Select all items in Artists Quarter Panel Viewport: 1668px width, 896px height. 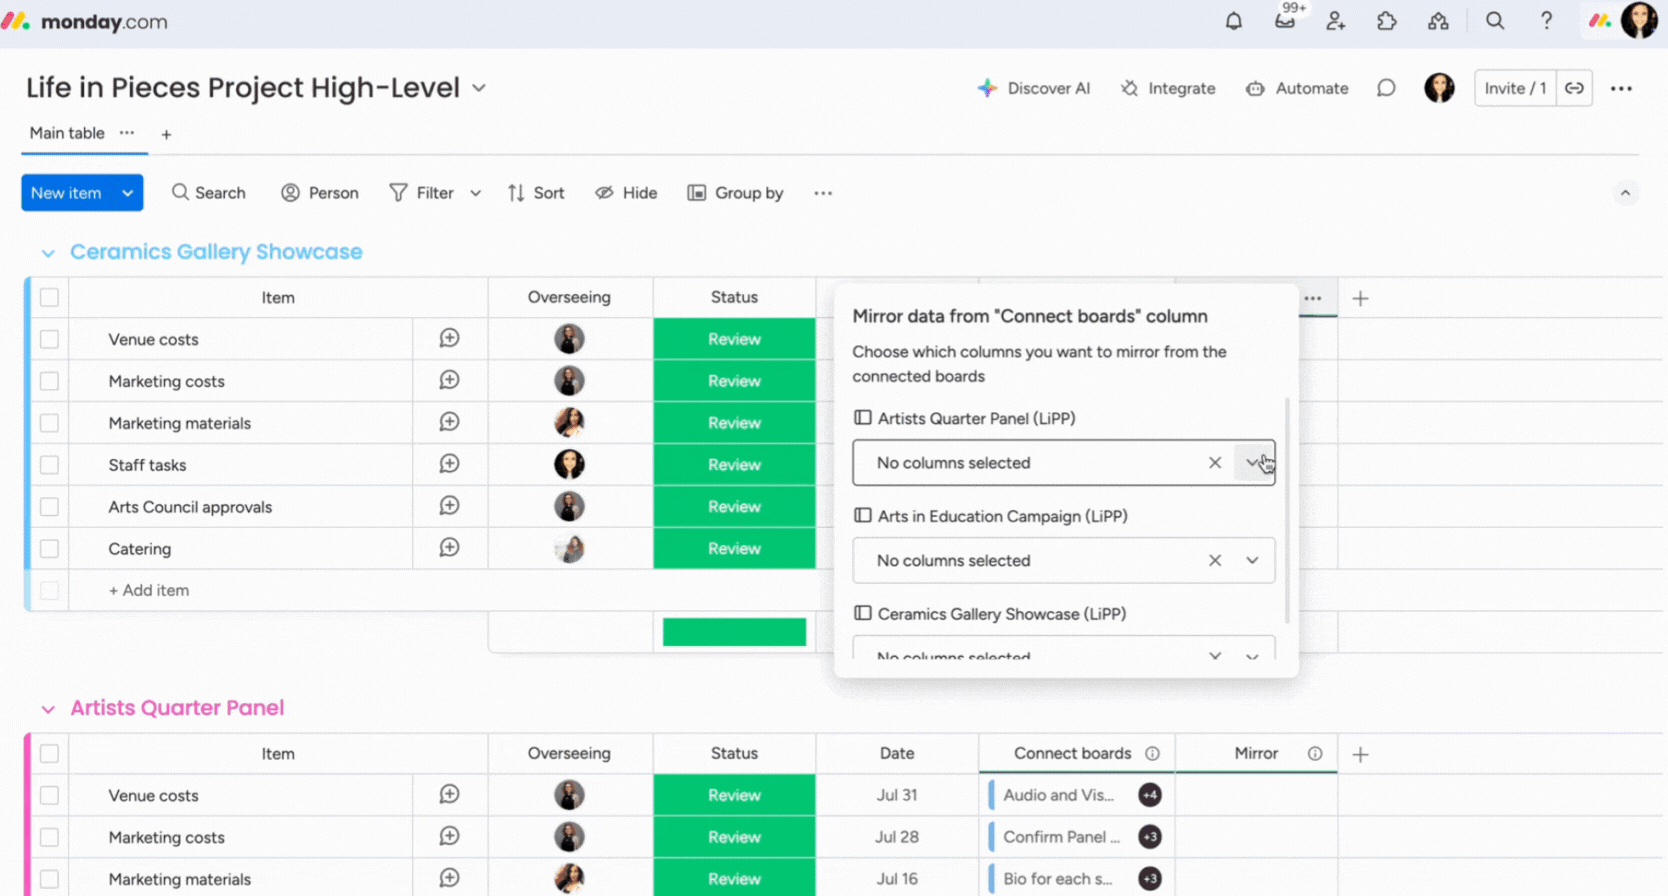(x=49, y=753)
